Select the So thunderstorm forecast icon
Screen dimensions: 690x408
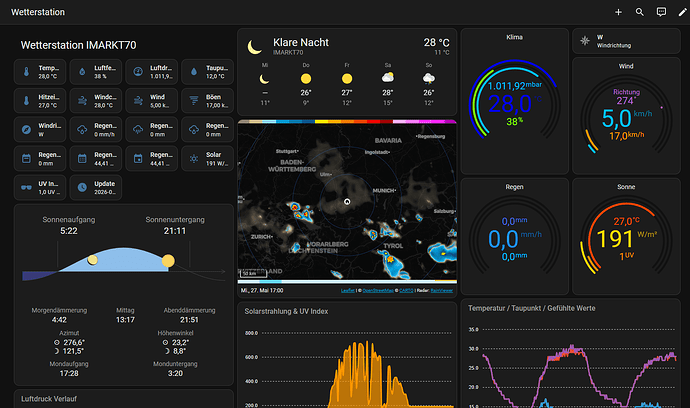coord(429,78)
